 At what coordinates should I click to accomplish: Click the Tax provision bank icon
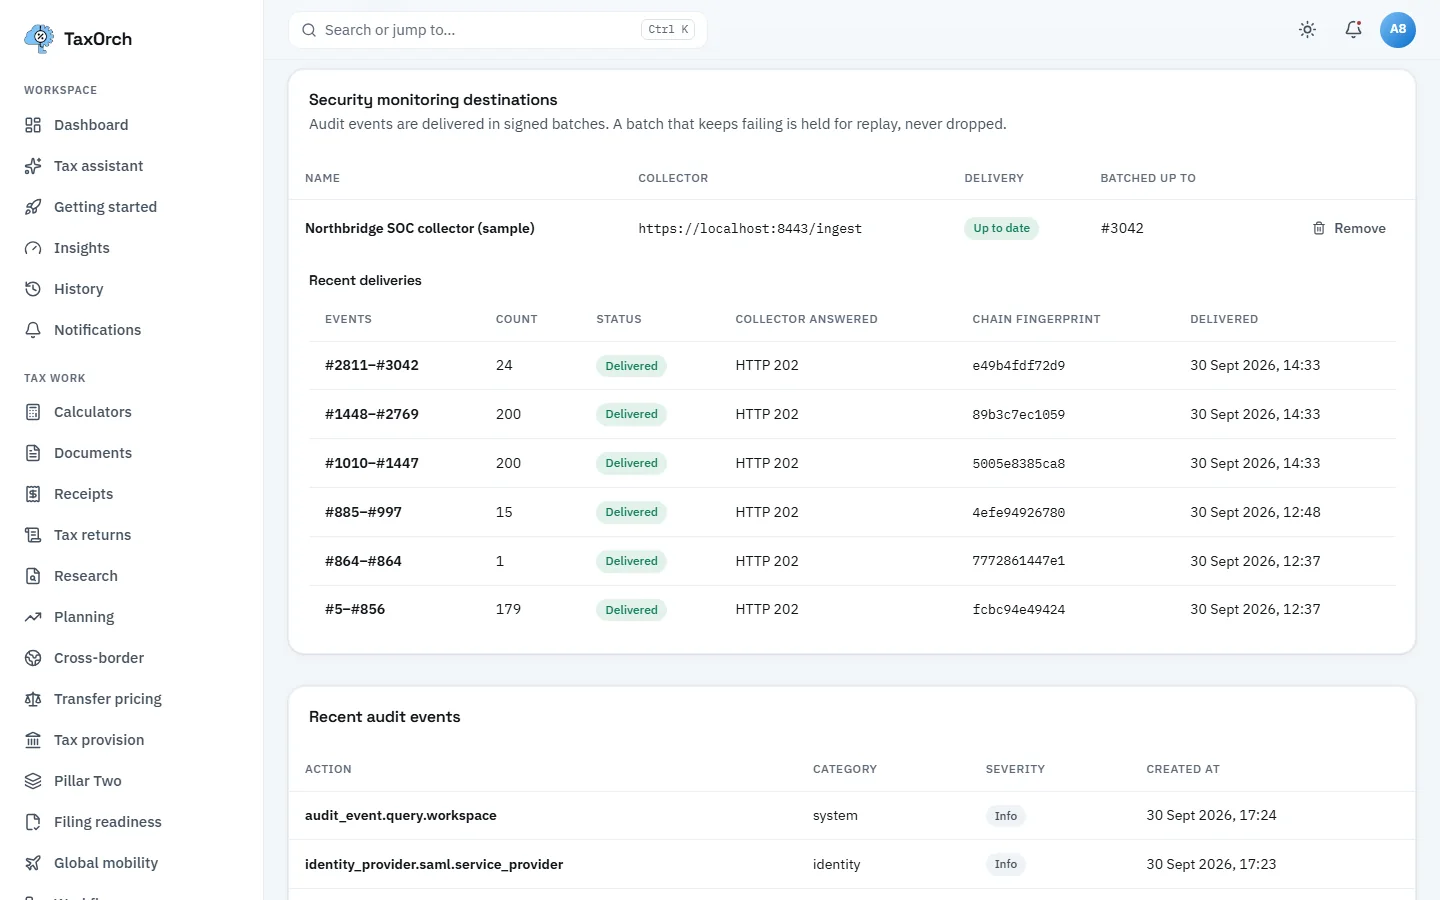coord(33,740)
